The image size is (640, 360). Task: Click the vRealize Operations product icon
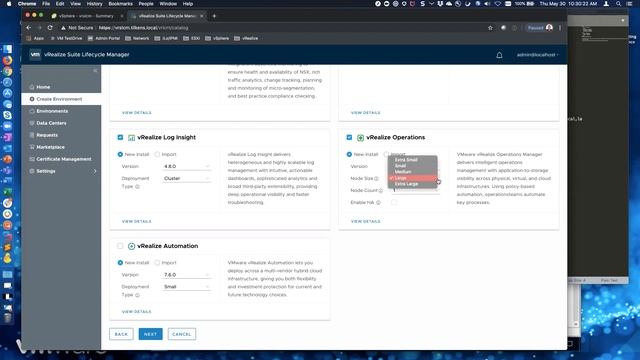[360, 138]
